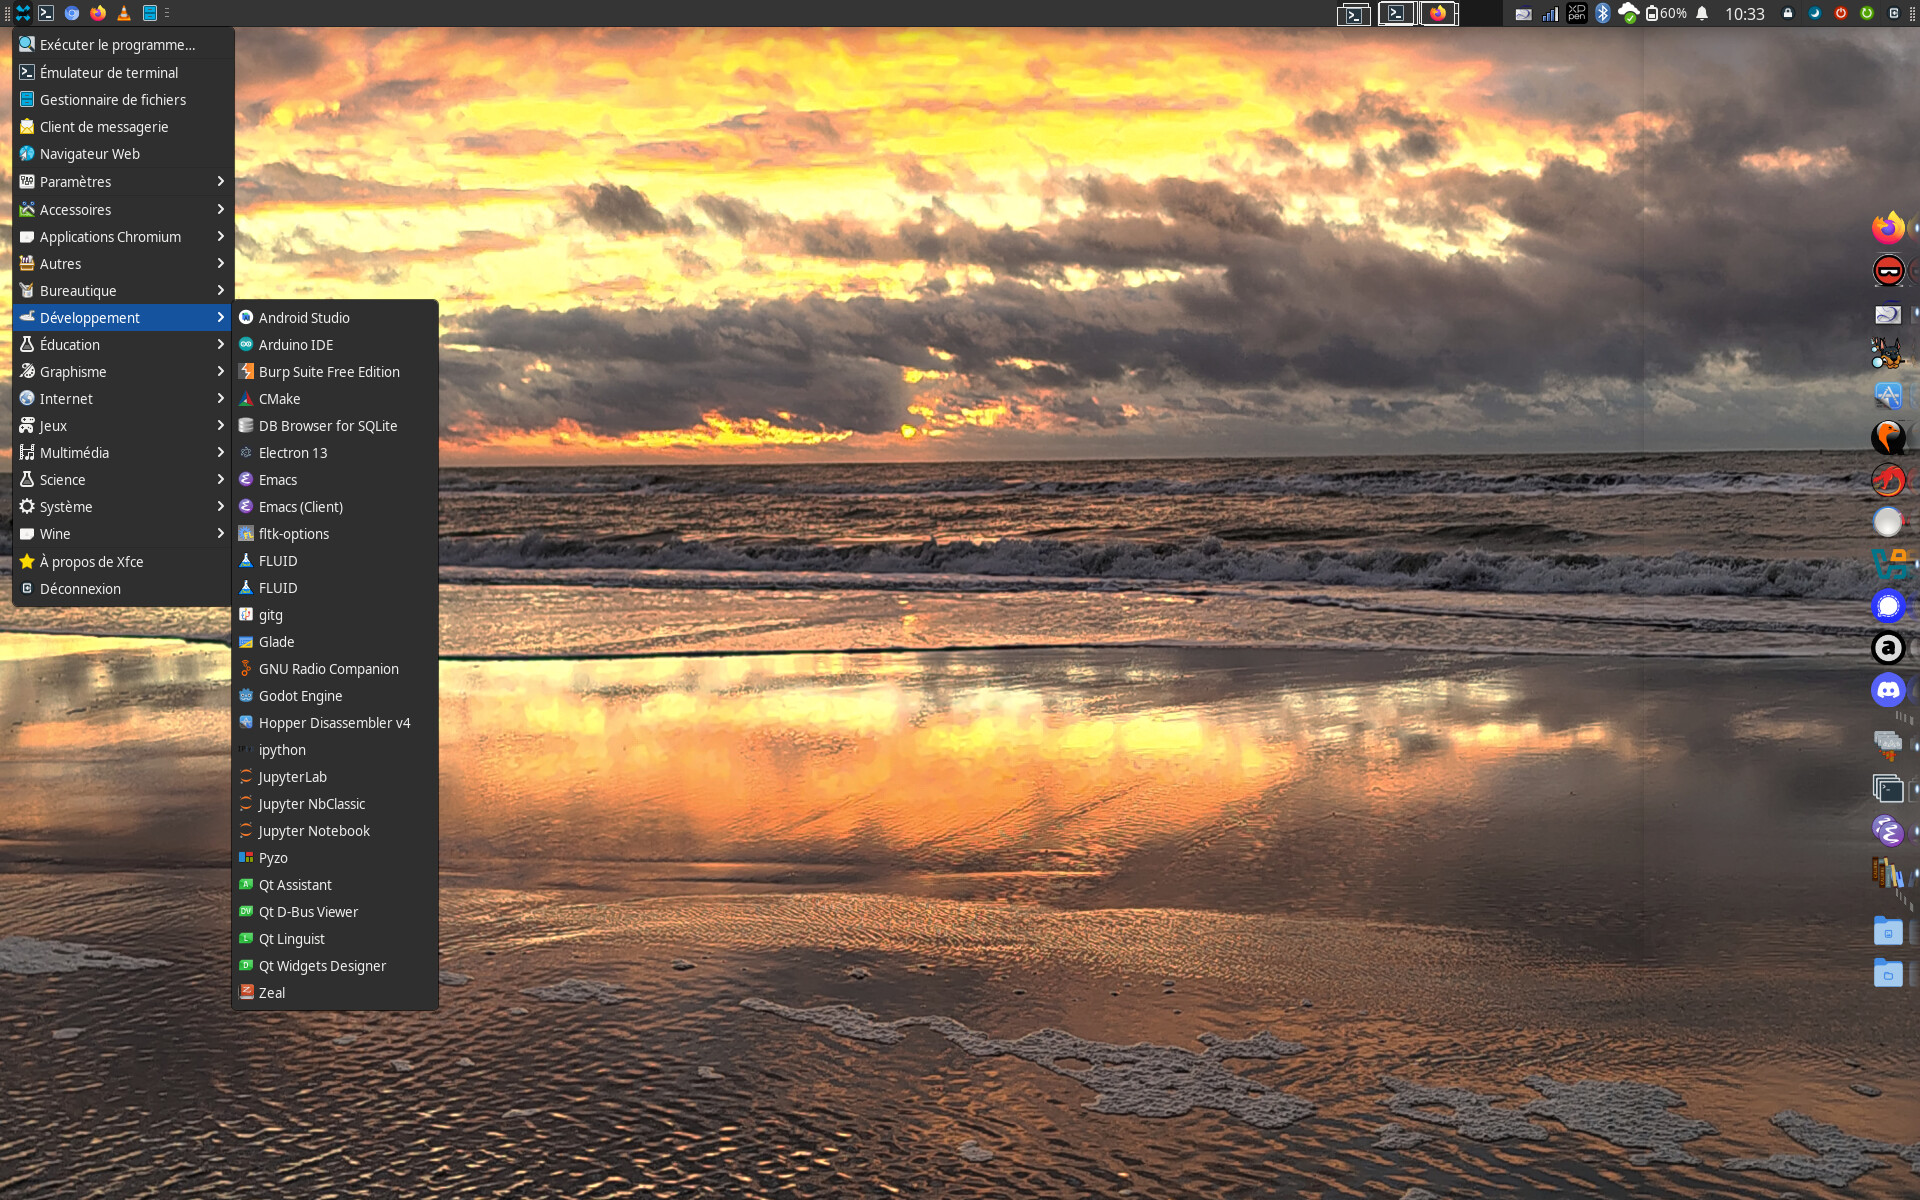The width and height of the screenshot is (1920, 1200).
Task: Open Emacs icon in the right dock
Action: coord(1887,830)
